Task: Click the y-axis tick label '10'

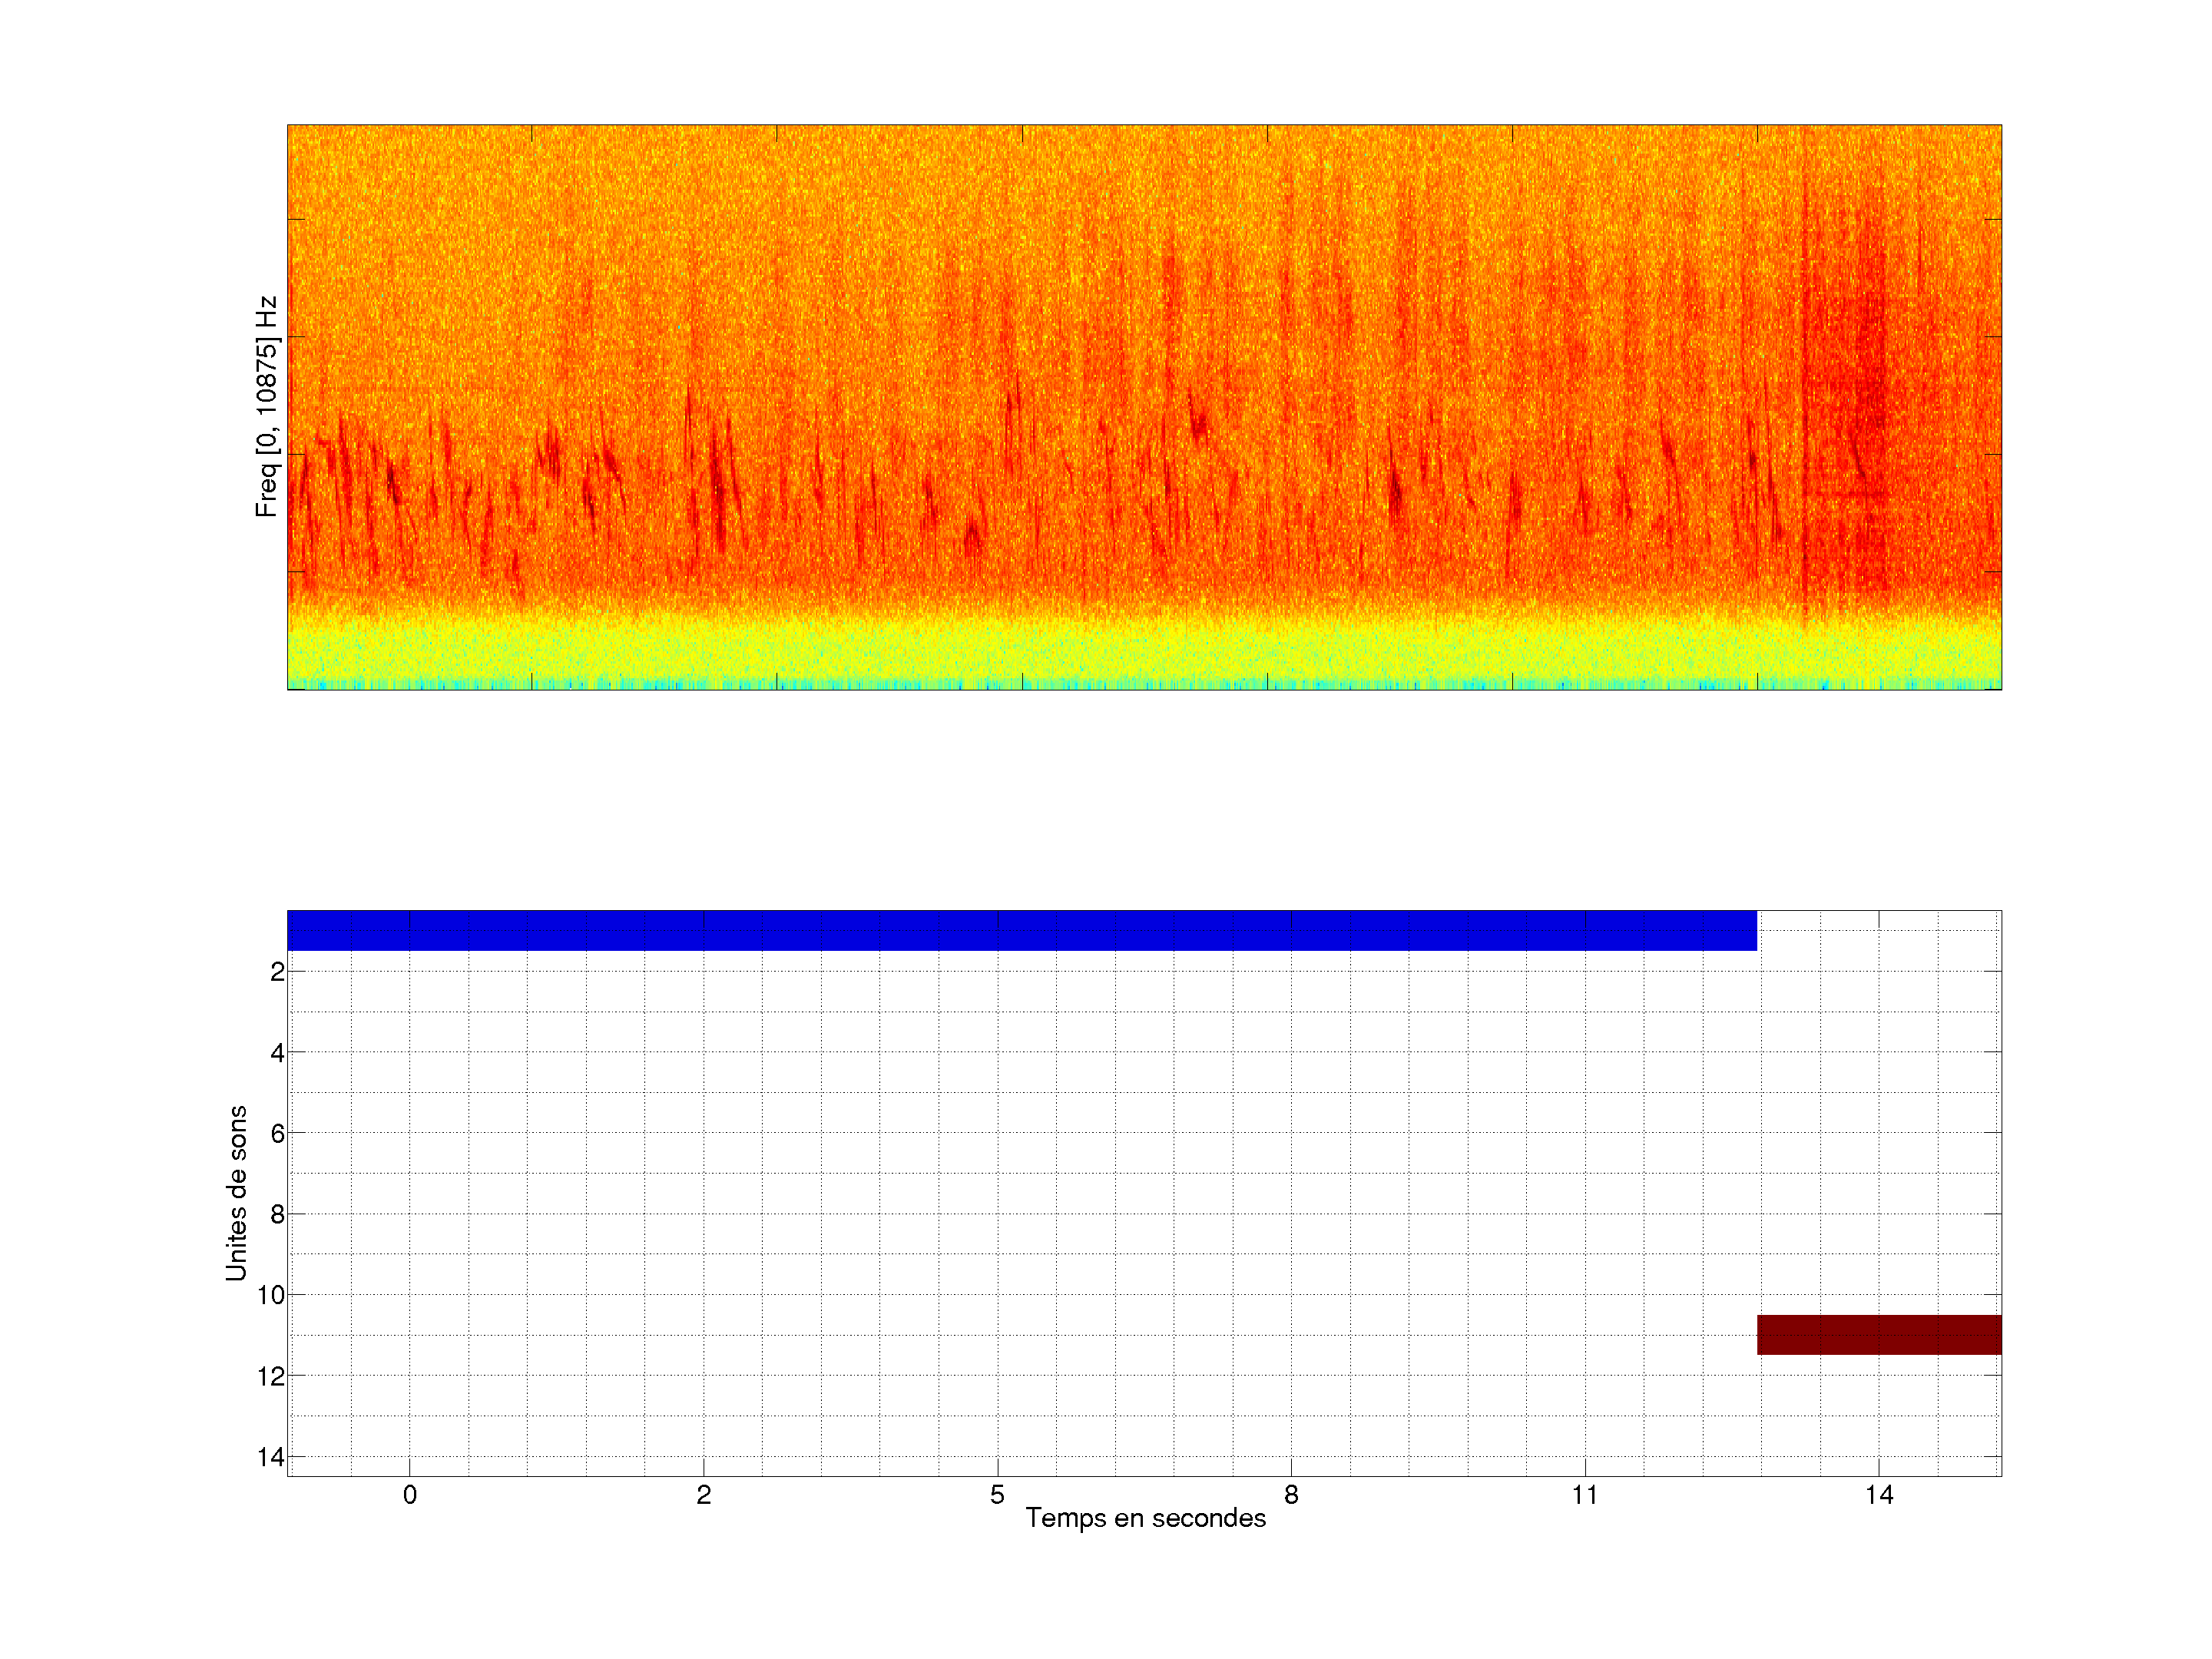Action: (x=270, y=1296)
